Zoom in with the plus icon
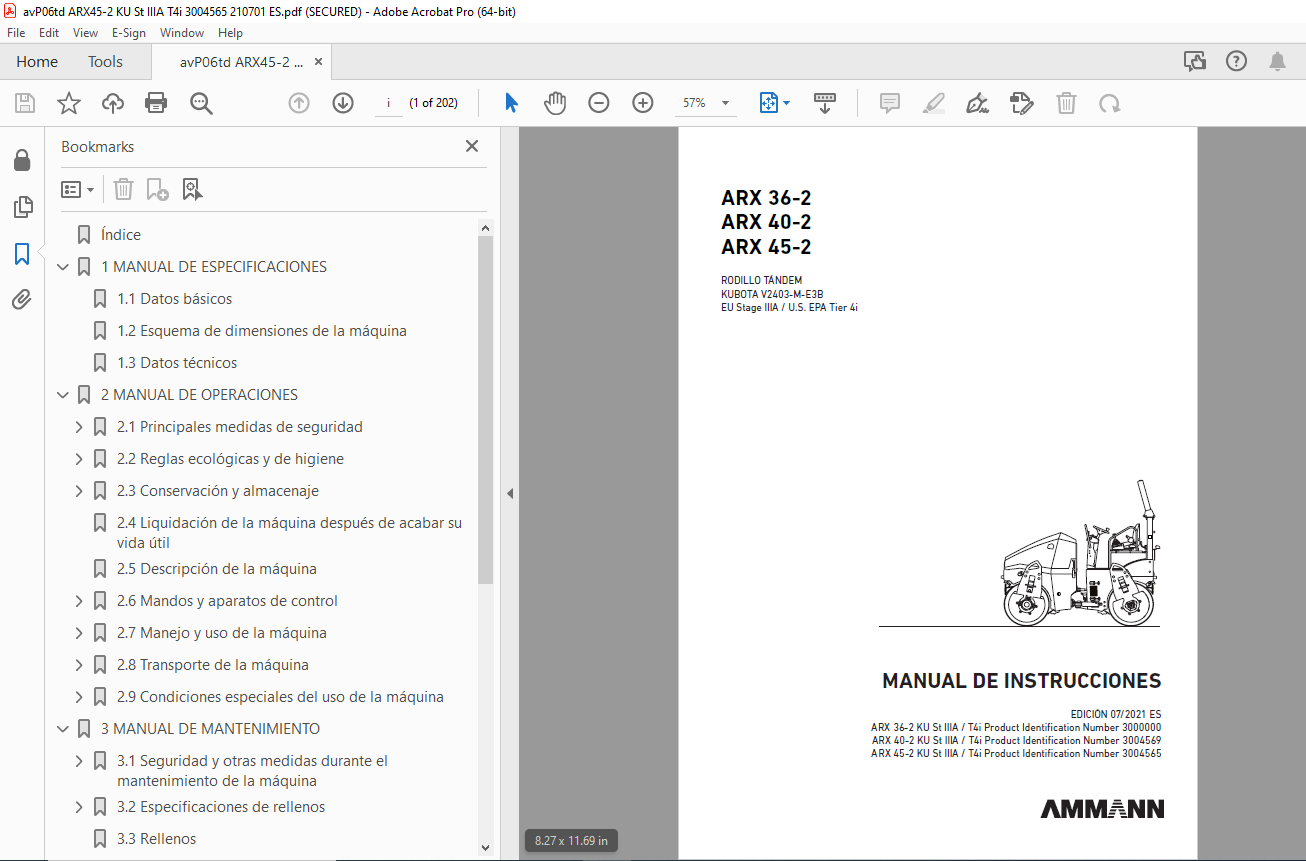The width and height of the screenshot is (1306, 861). click(643, 103)
